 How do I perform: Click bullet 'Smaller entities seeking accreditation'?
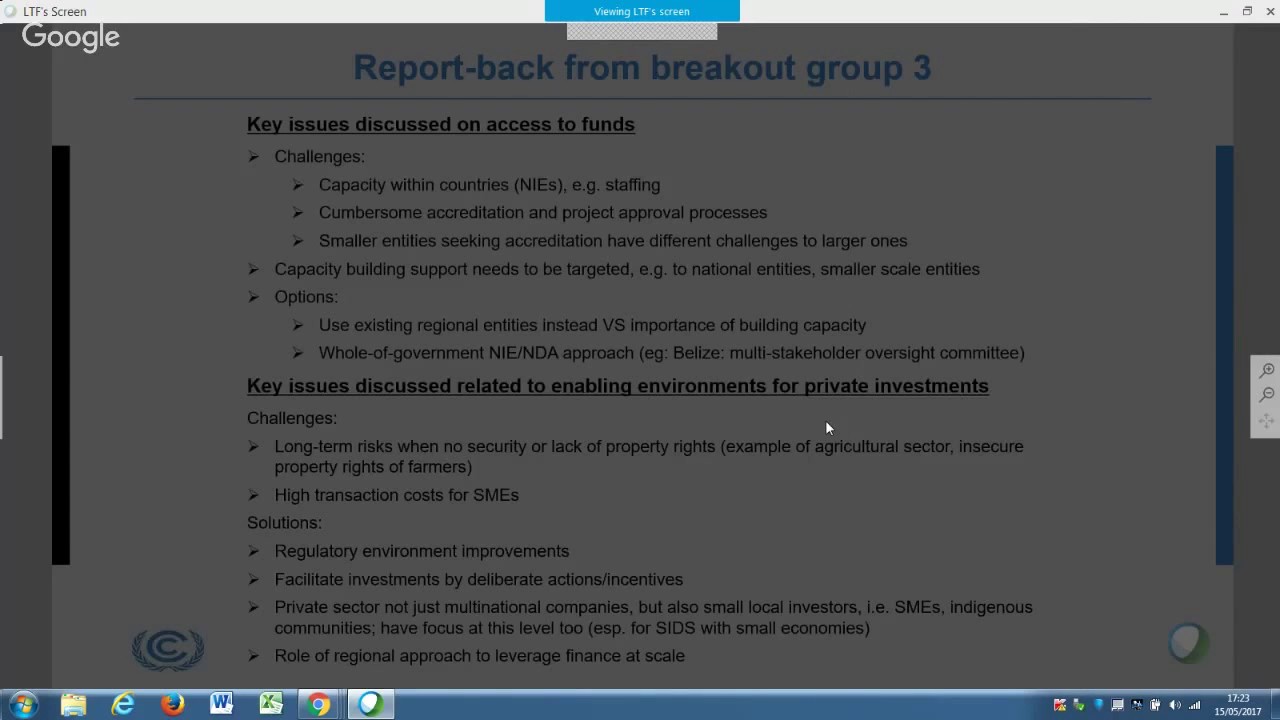click(613, 241)
